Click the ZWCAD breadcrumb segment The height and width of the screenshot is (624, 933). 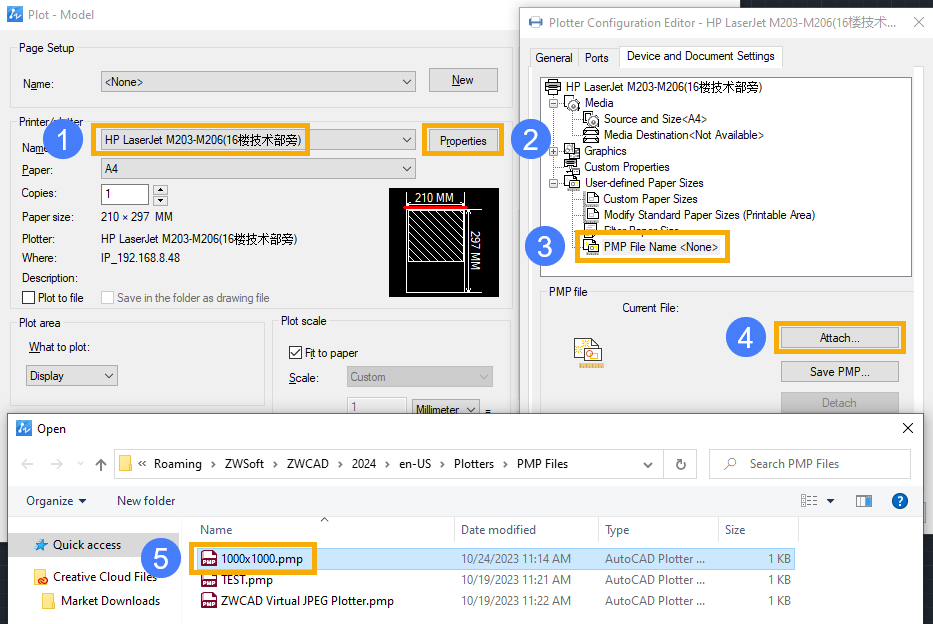pyautogui.click(x=308, y=464)
